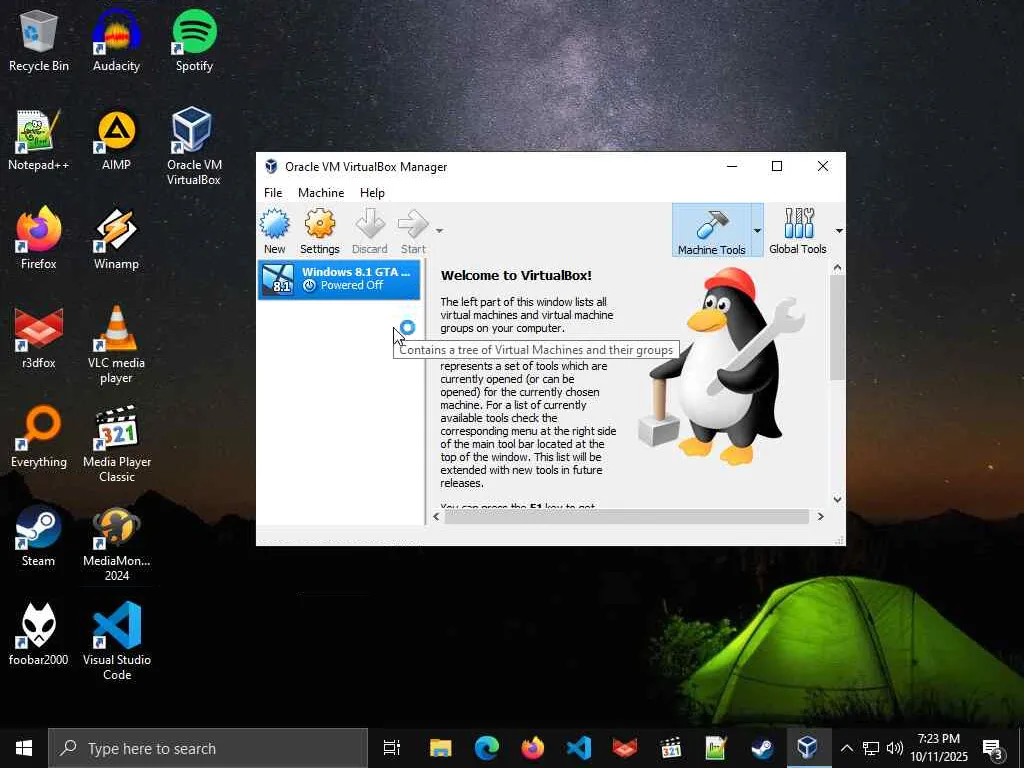Viewport: 1024px width, 768px height.
Task: Launch VS Code from the taskbar
Action: pos(579,748)
